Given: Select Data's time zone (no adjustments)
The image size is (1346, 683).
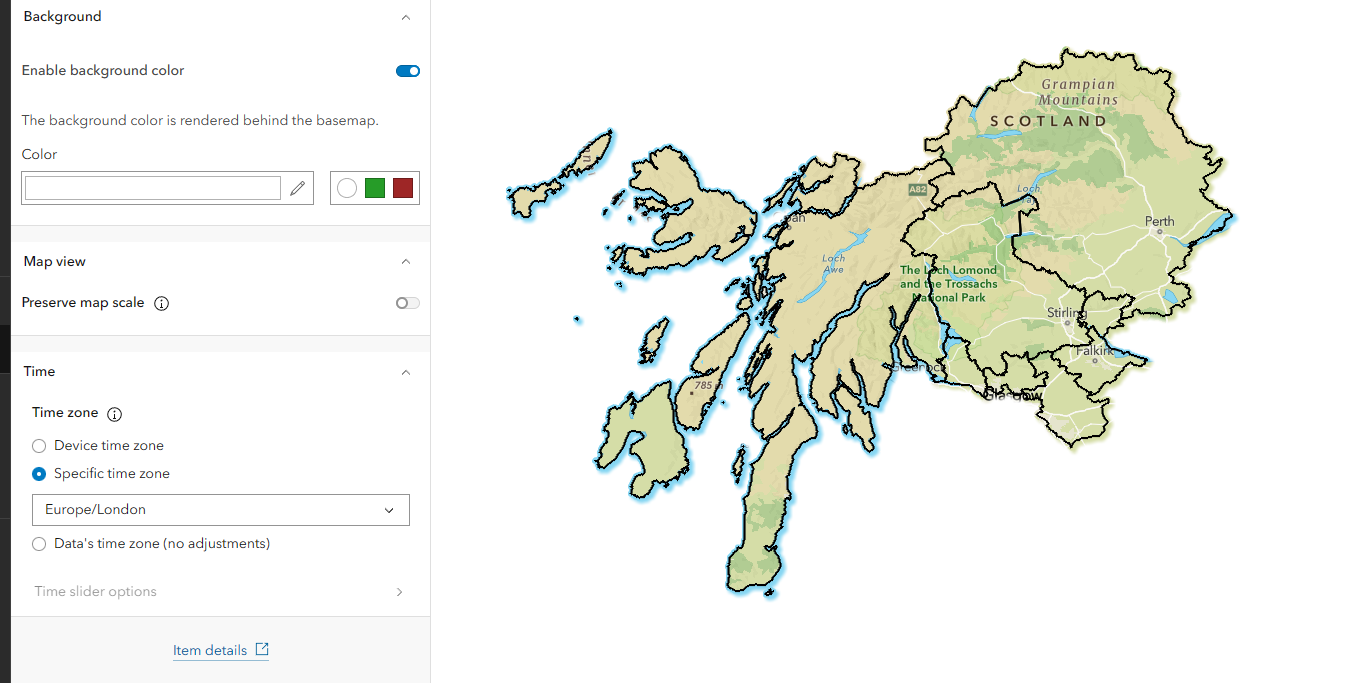Looking at the screenshot, I should coord(38,543).
